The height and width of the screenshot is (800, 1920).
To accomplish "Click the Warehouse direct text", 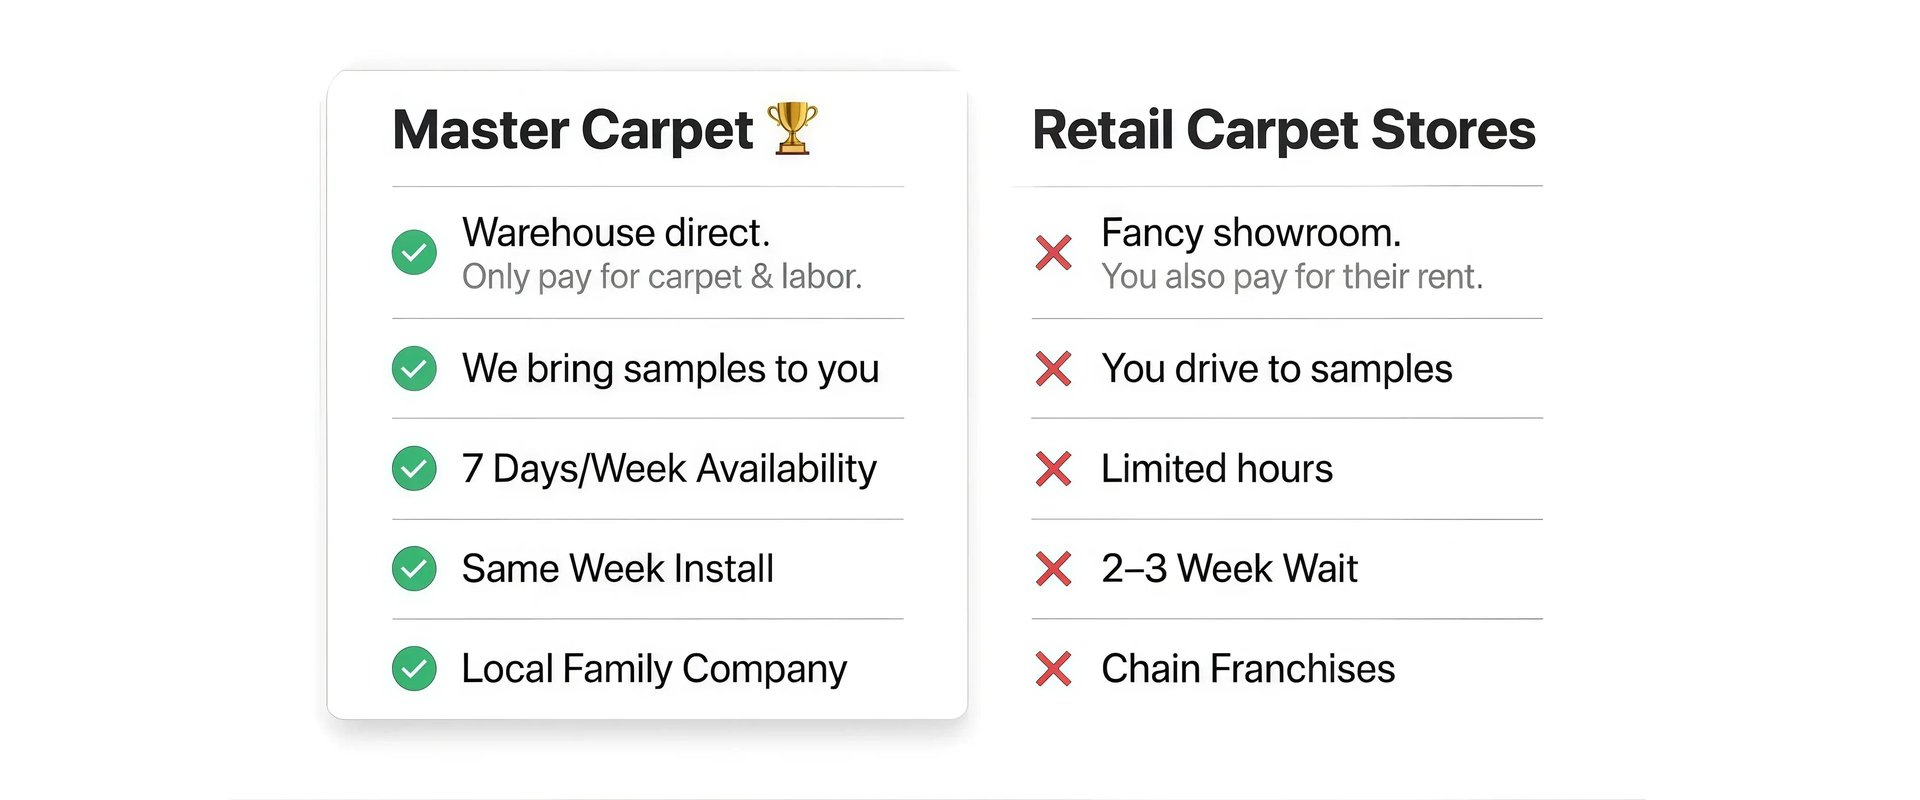I will (x=616, y=233).
